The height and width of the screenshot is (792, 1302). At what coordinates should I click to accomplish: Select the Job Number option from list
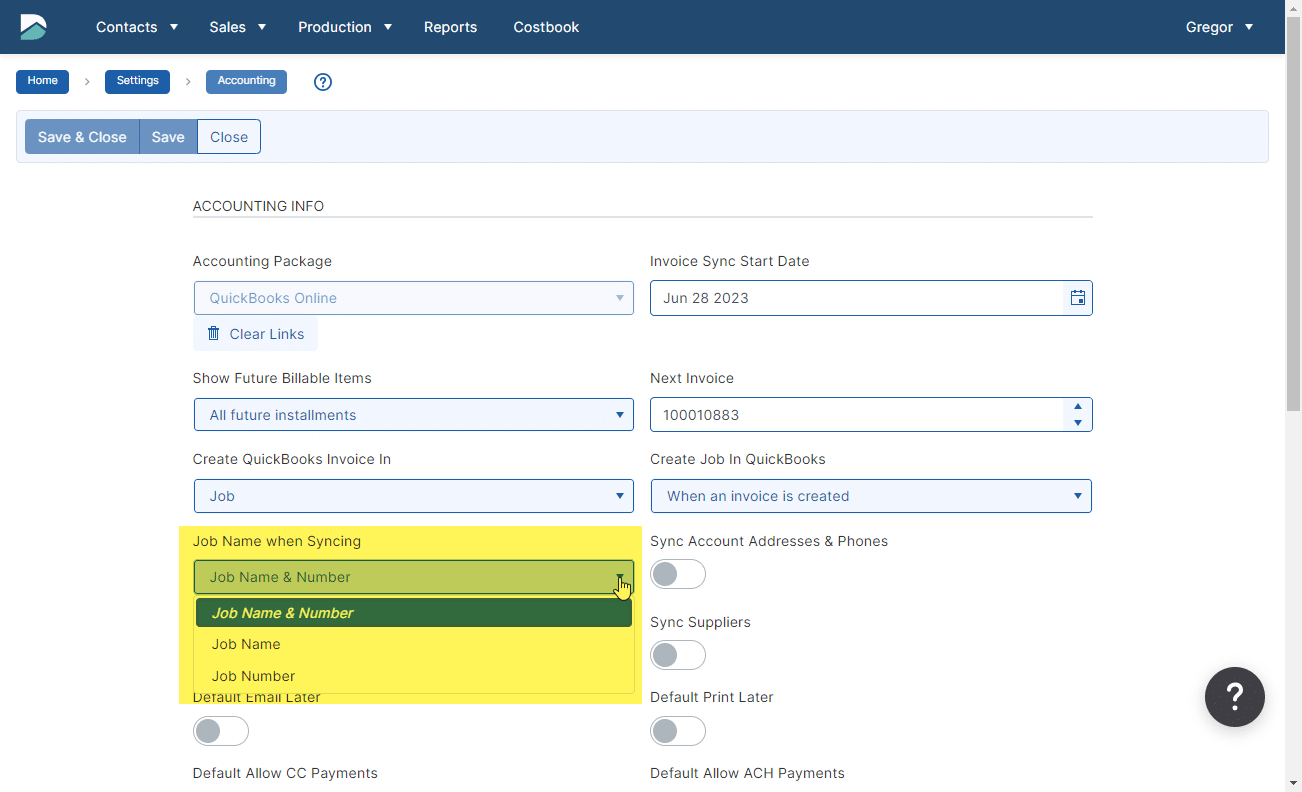[x=254, y=676]
